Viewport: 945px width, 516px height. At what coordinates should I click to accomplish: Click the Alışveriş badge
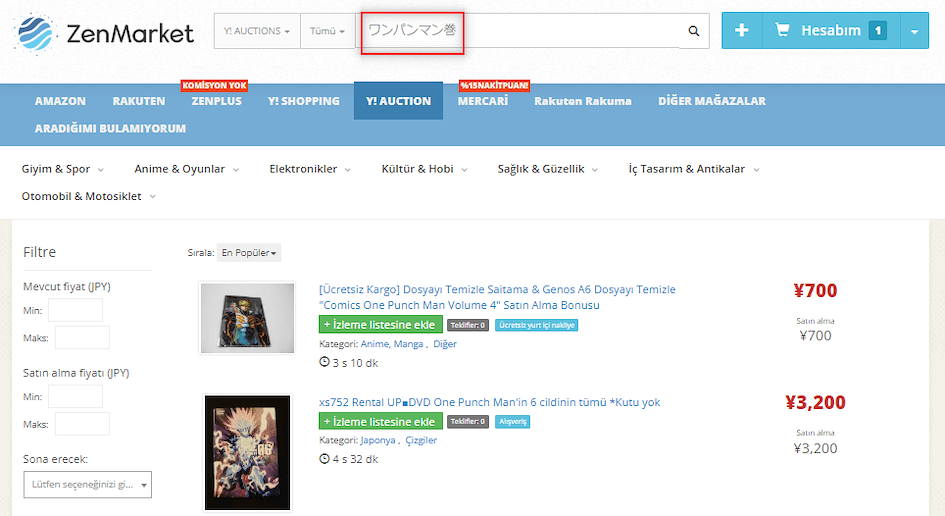point(513,421)
